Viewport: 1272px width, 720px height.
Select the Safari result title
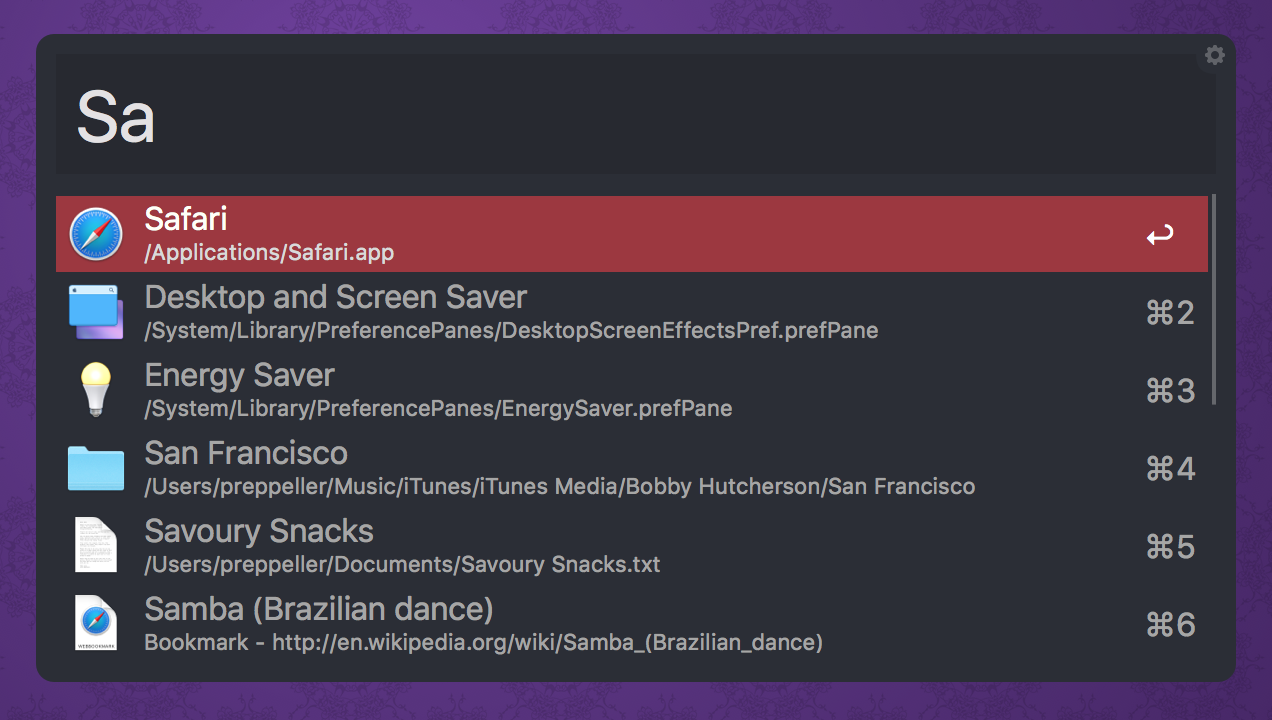tap(186, 219)
